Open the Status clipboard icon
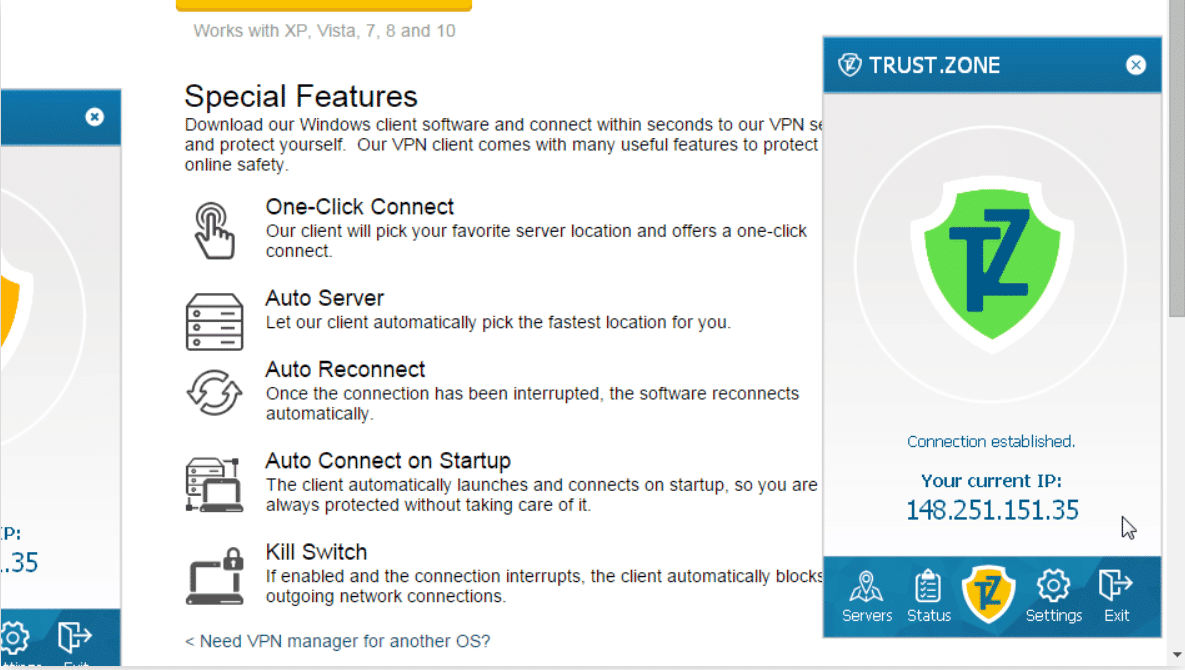Image resolution: width=1185 pixels, height=670 pixels. [x=928, y=596]
